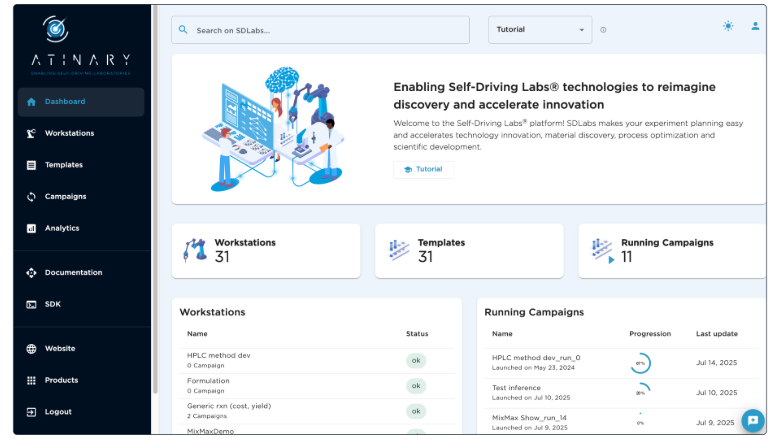Open SDK link in the sidebar
The width and height of the screenshot is (780, 439).
(81, 305)
